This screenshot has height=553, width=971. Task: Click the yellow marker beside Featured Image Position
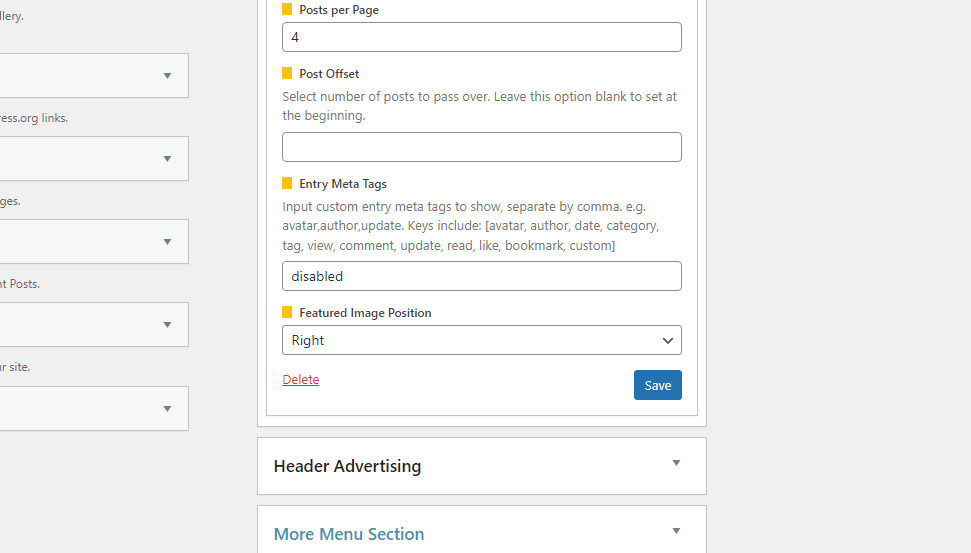(287, 312)
